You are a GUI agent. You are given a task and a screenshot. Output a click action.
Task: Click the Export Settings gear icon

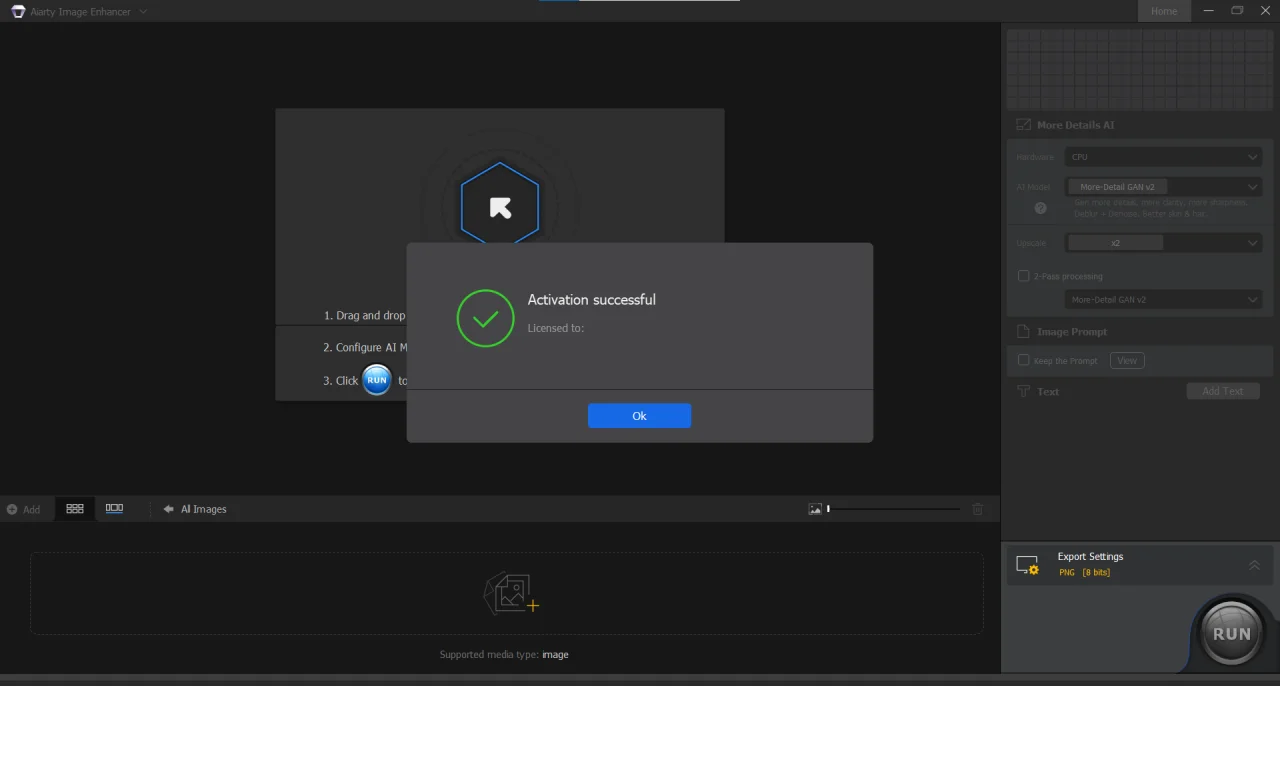pos(1027,565)
